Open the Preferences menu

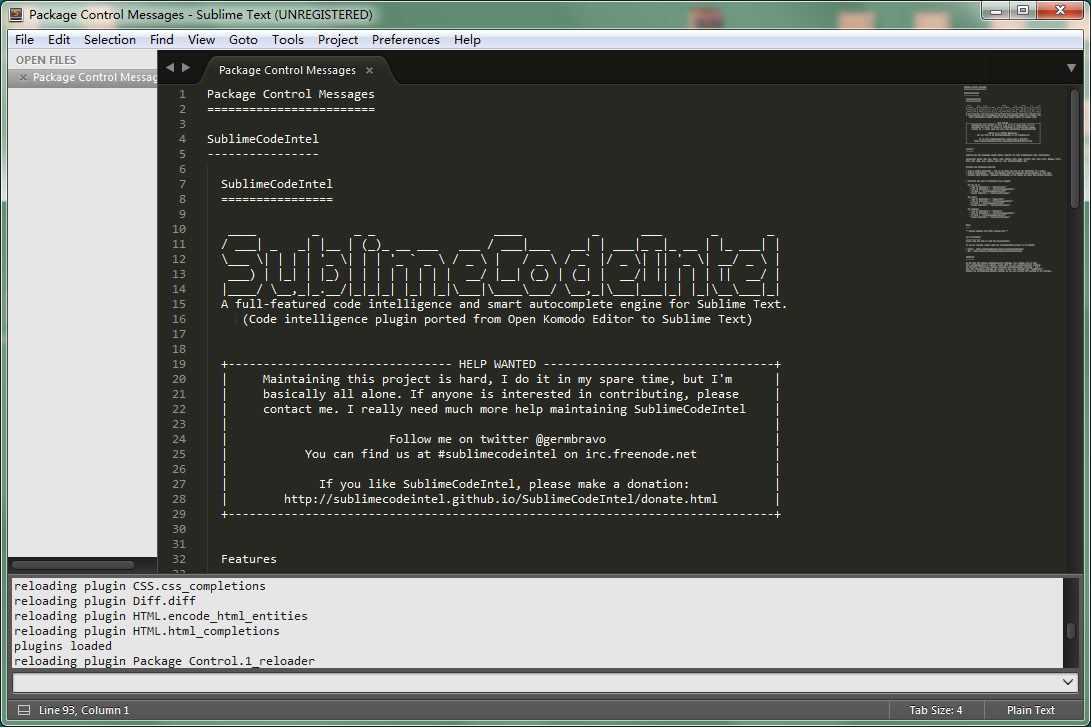click(x=405, y=40)
